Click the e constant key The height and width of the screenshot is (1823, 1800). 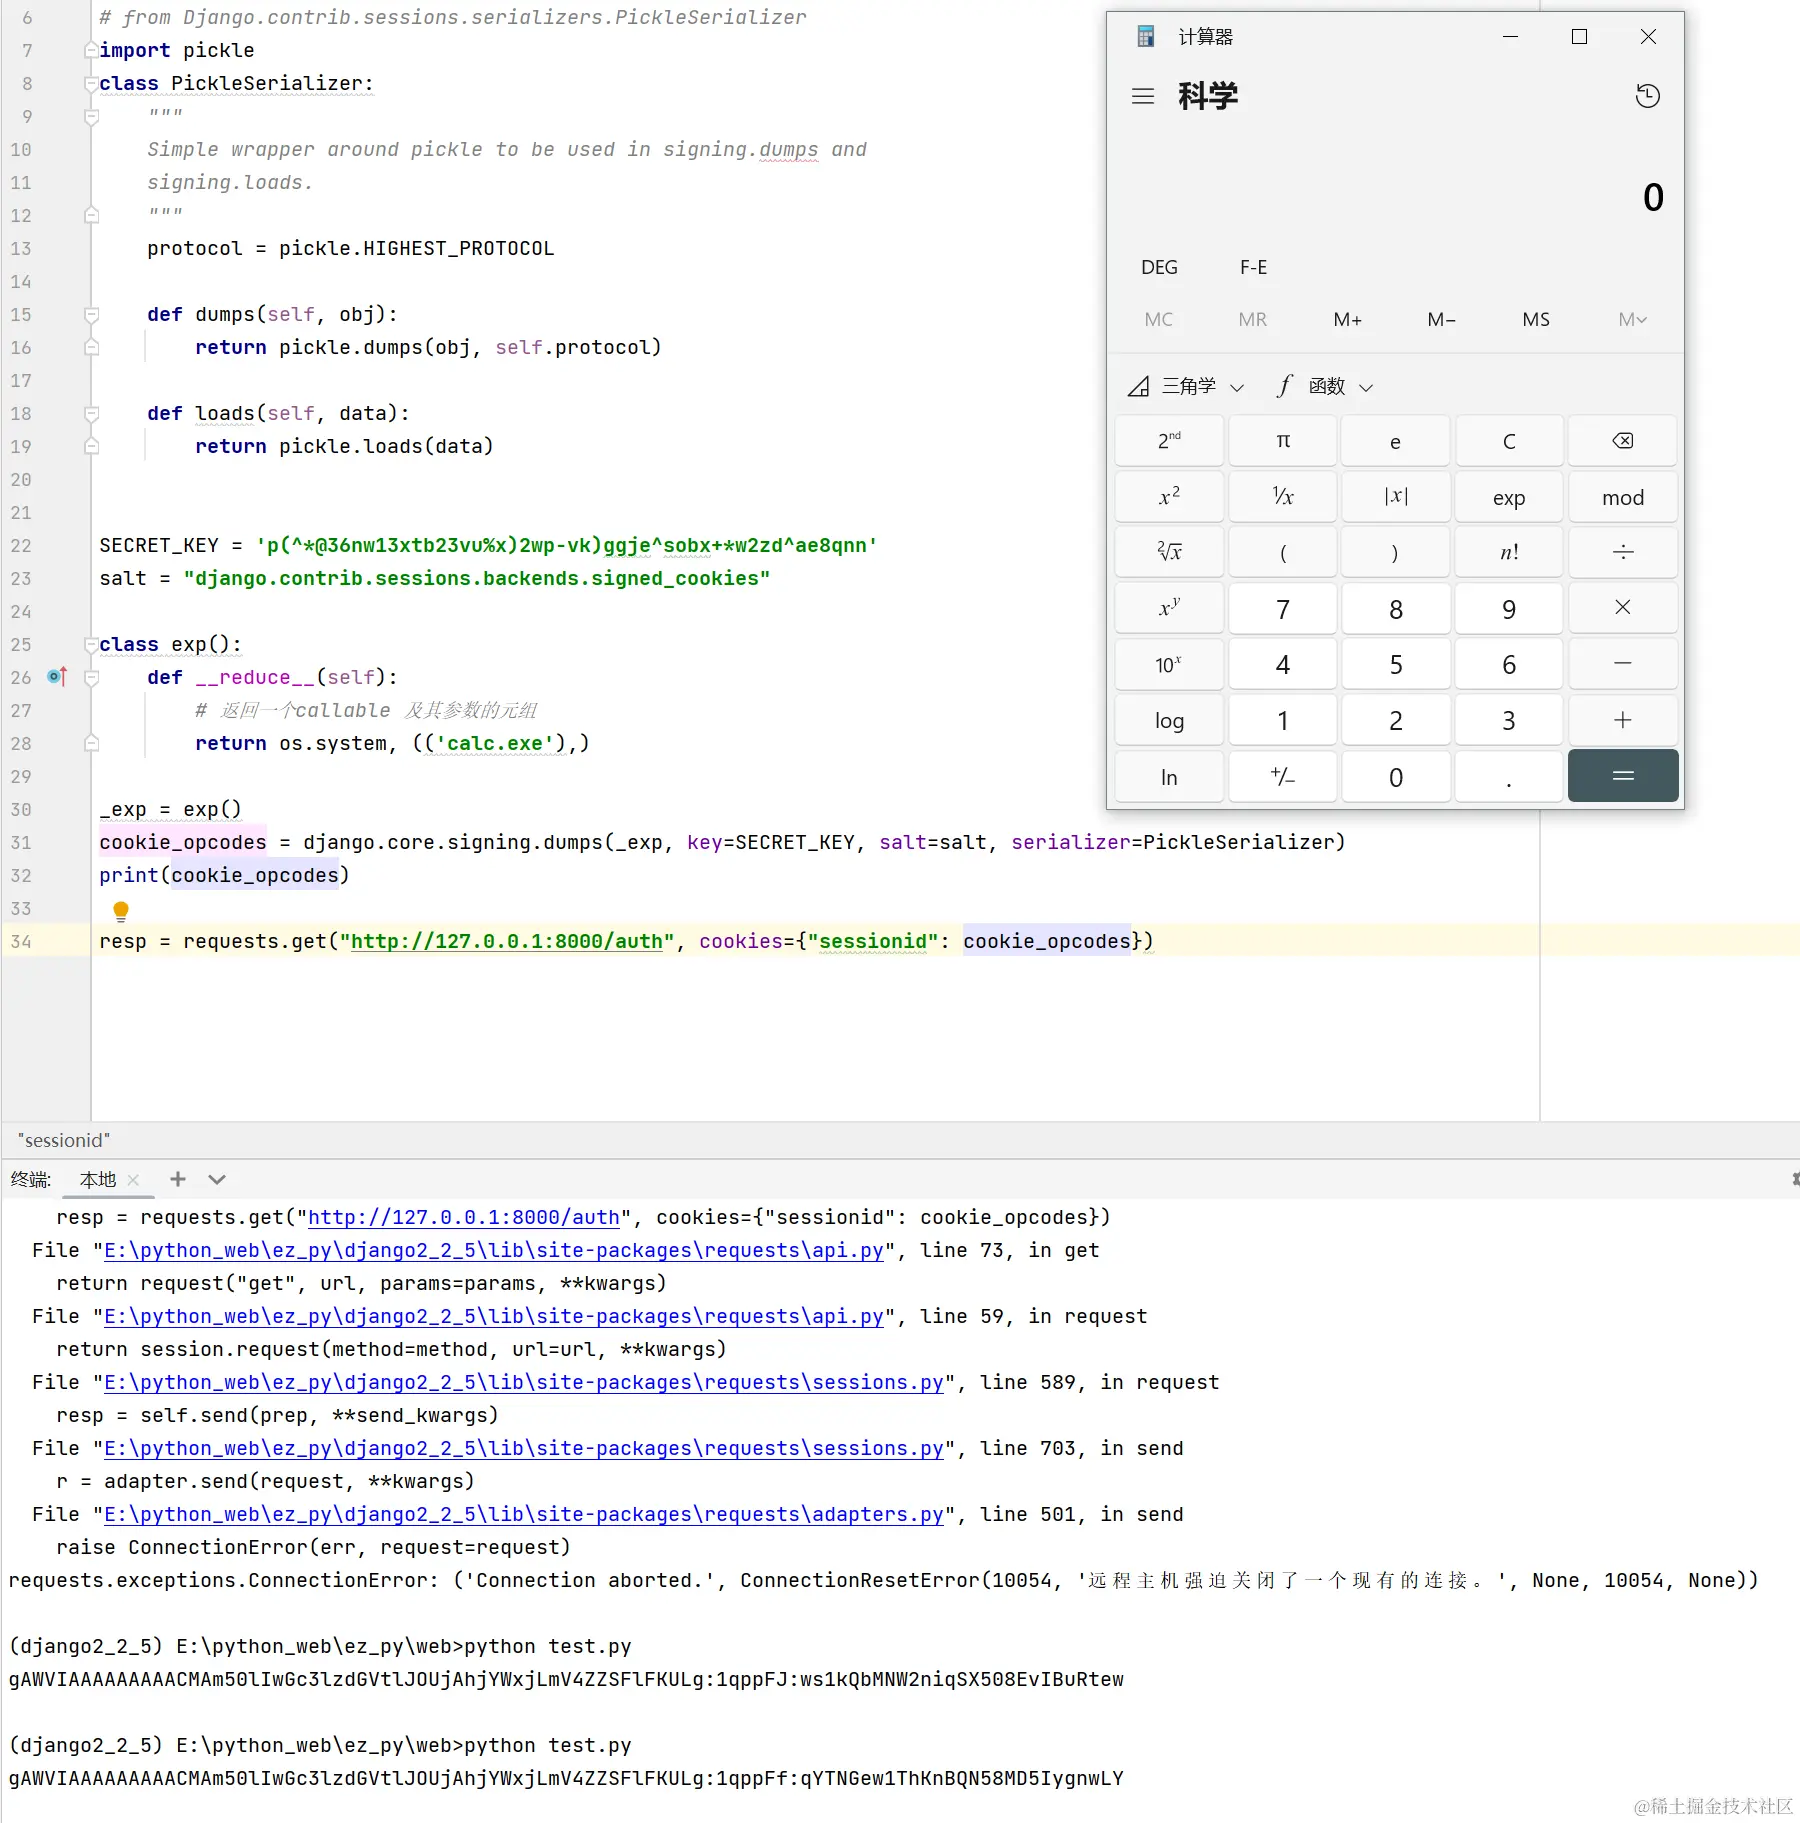(1396, 441)
